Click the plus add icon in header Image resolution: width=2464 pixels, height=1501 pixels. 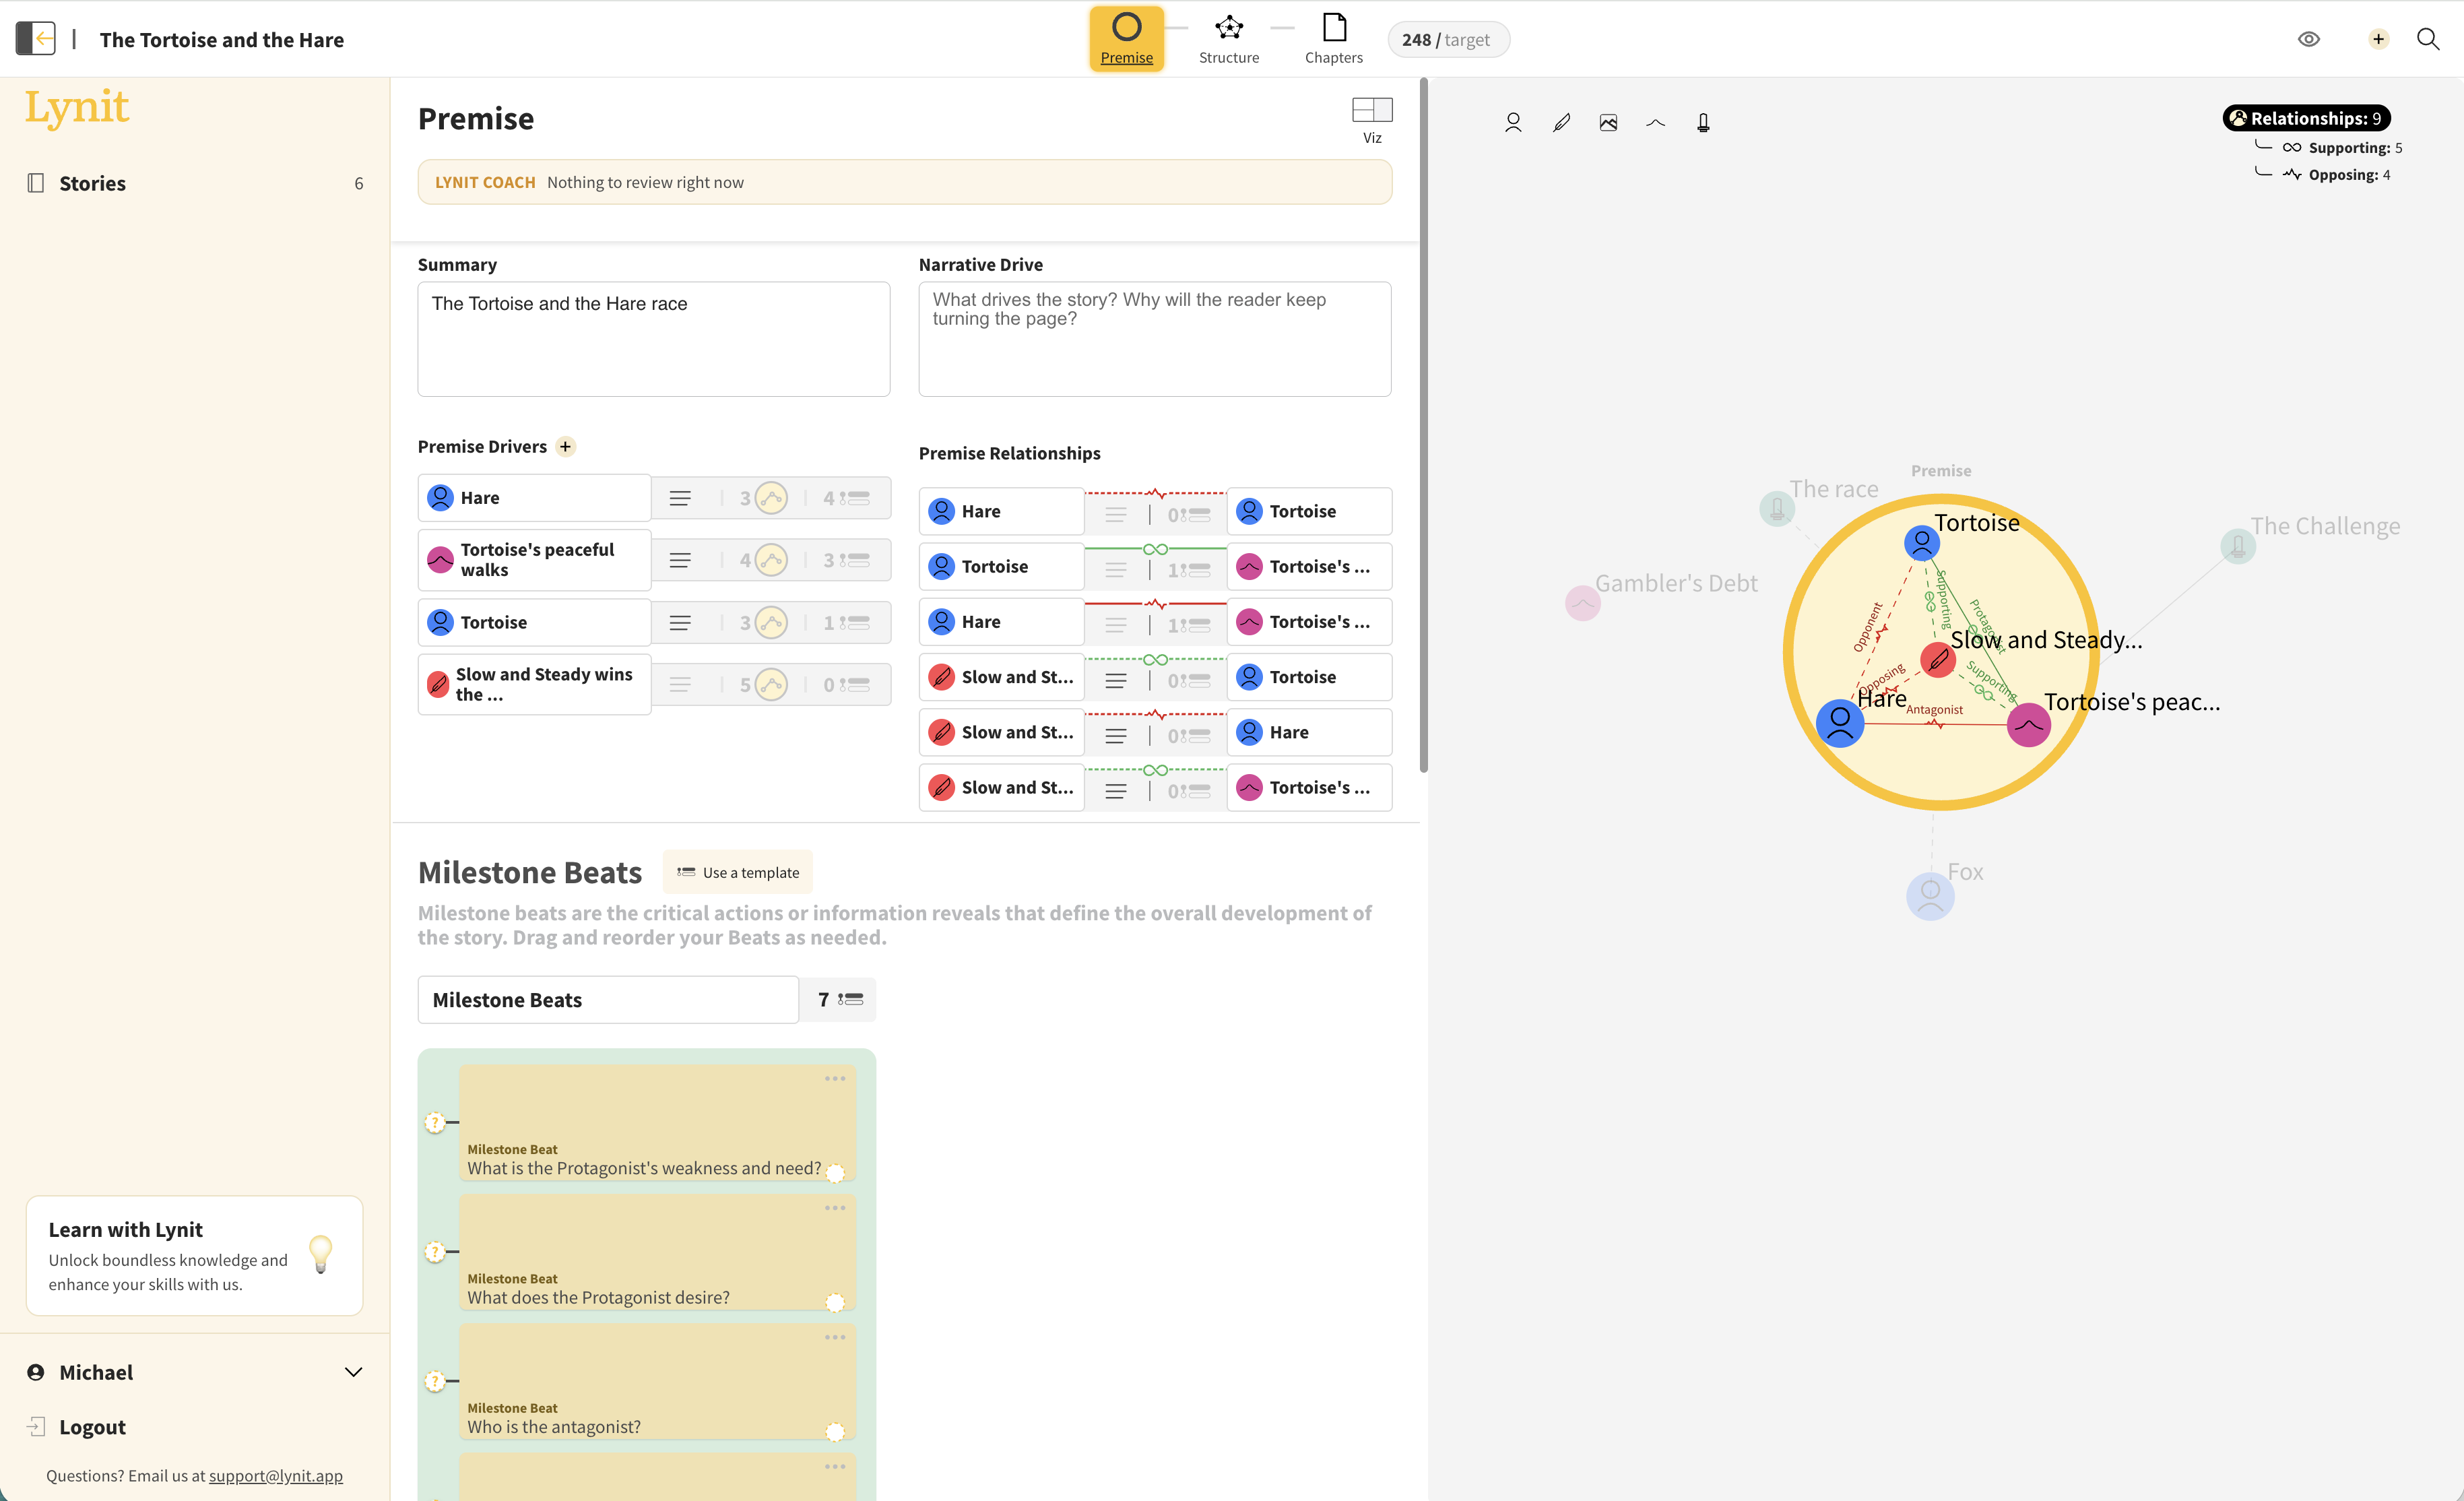[2378, 39]
